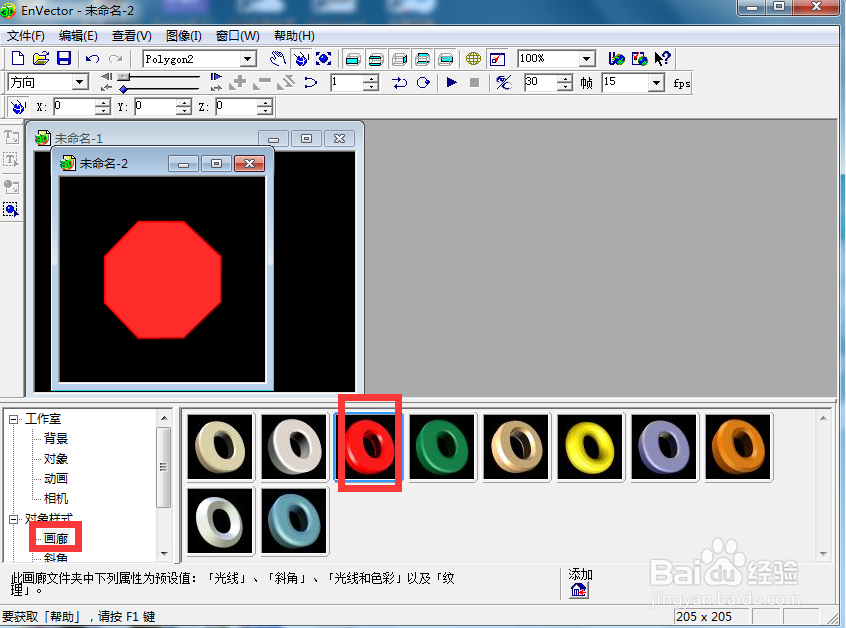The width and height of the screenshot is (846, 628).
Task: Select the Rotate Object tool in main toolbar
Action: point(301,58)
